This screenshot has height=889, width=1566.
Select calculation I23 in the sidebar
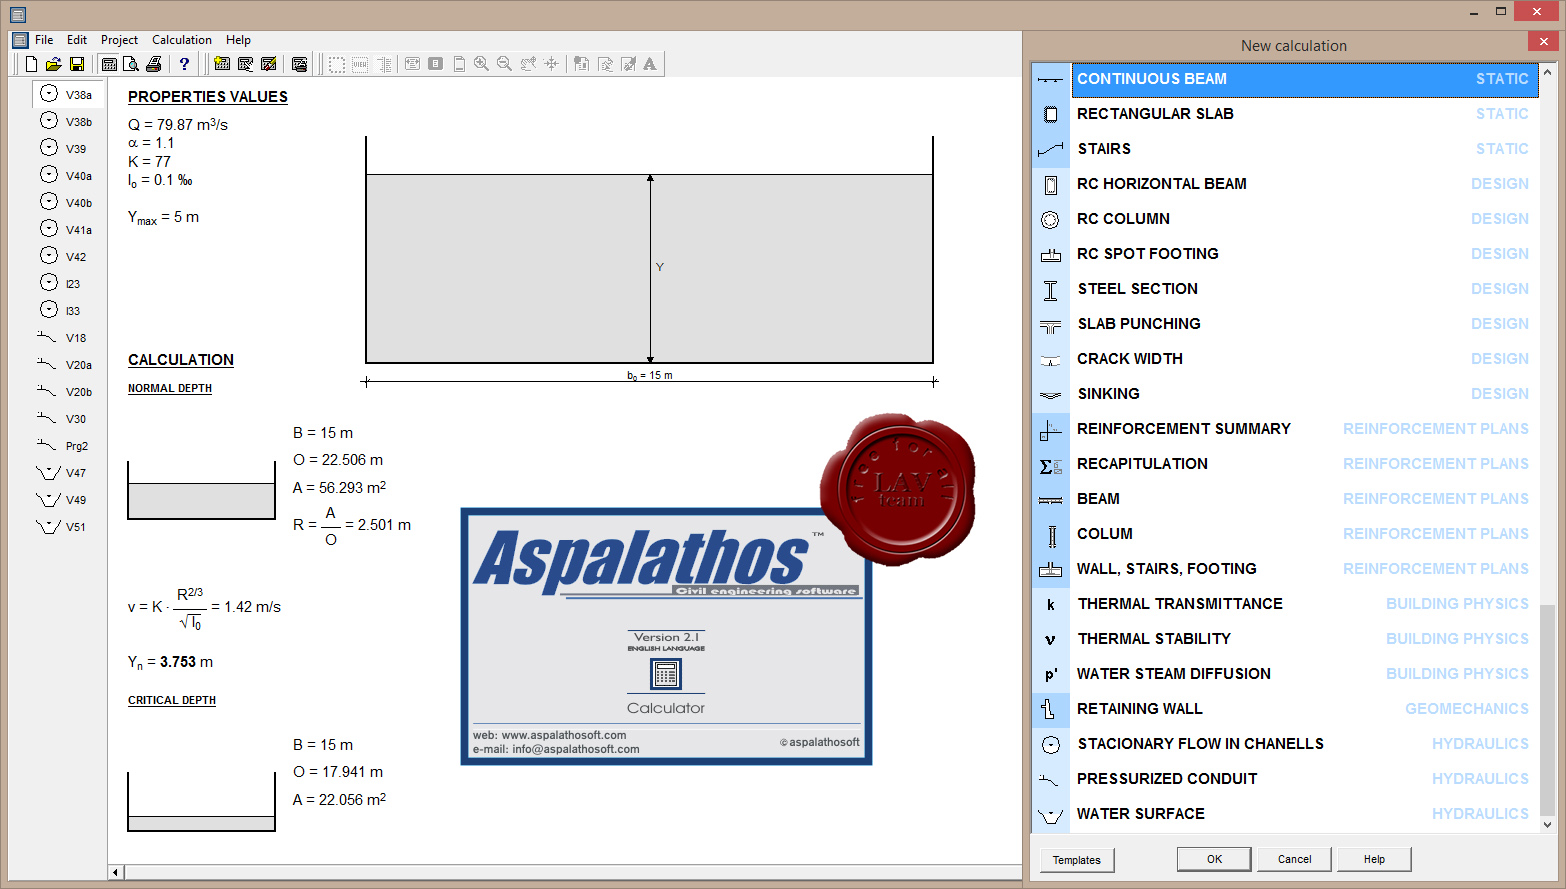coord(67,283)
